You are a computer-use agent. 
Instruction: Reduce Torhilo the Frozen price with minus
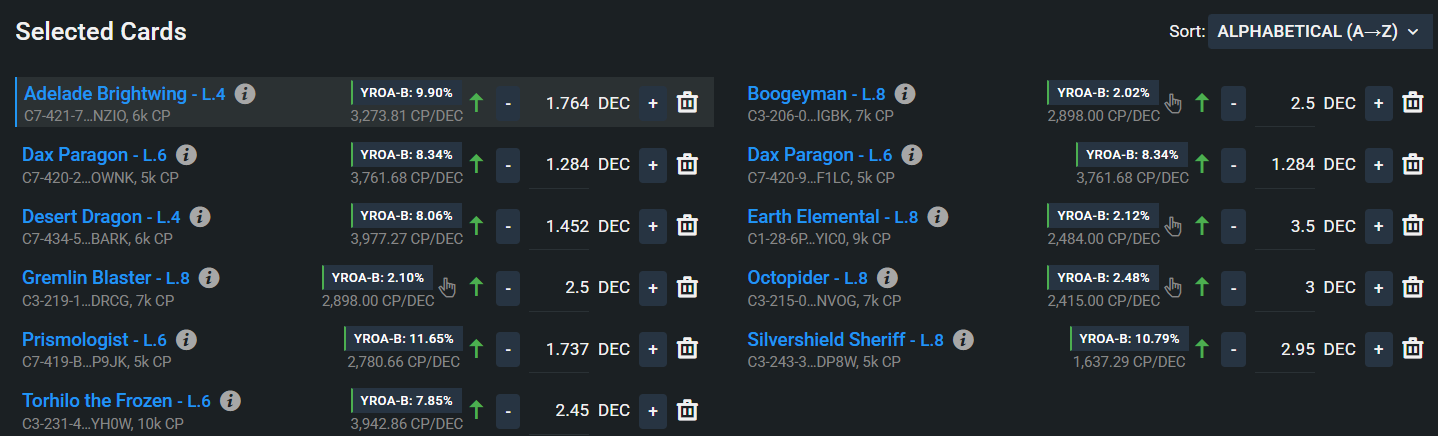click(x=508, y=411)
